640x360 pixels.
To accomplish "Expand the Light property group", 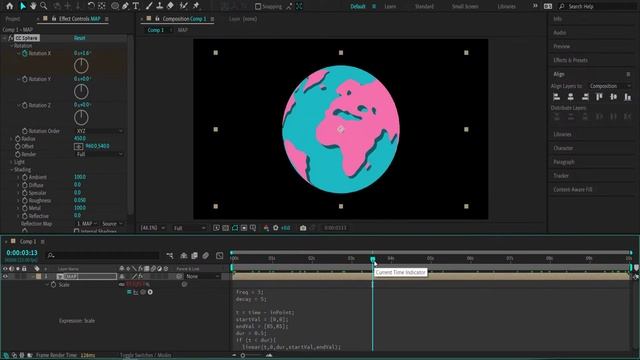I will tap(11, 162).
